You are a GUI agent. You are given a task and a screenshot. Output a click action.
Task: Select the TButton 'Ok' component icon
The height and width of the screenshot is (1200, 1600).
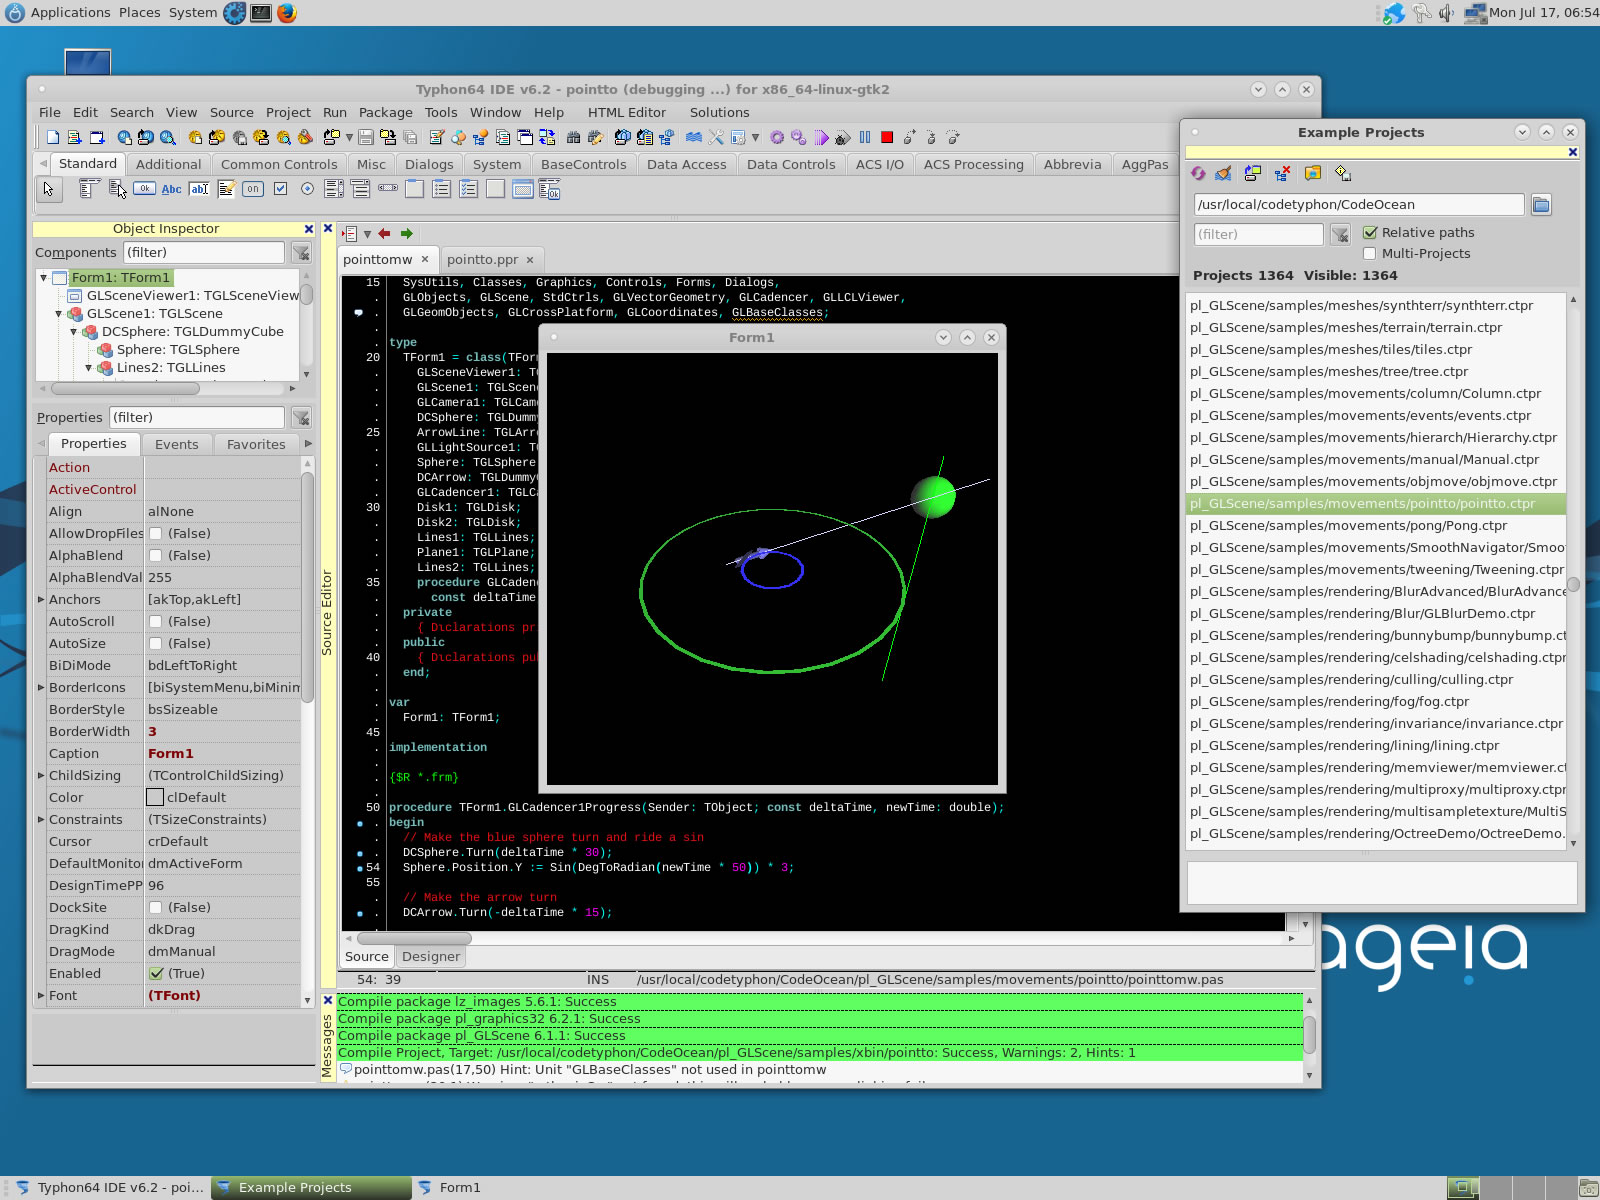(x=145, y=188)
